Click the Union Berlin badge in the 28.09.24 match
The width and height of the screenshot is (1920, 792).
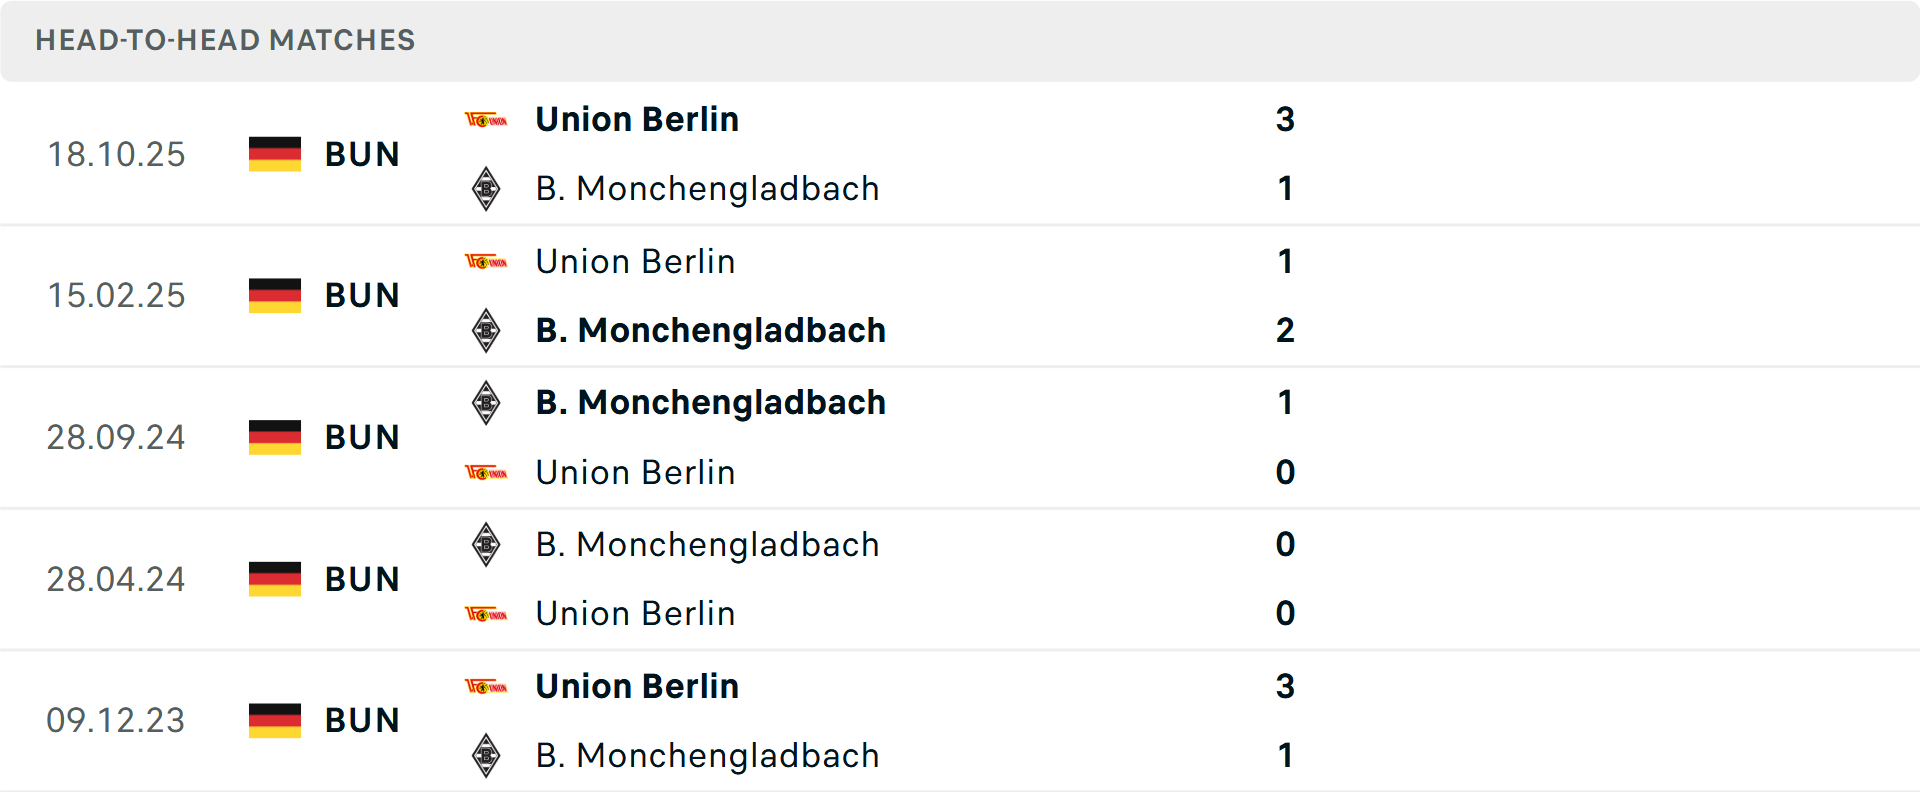pyautogui.click(x=487, y=472)
